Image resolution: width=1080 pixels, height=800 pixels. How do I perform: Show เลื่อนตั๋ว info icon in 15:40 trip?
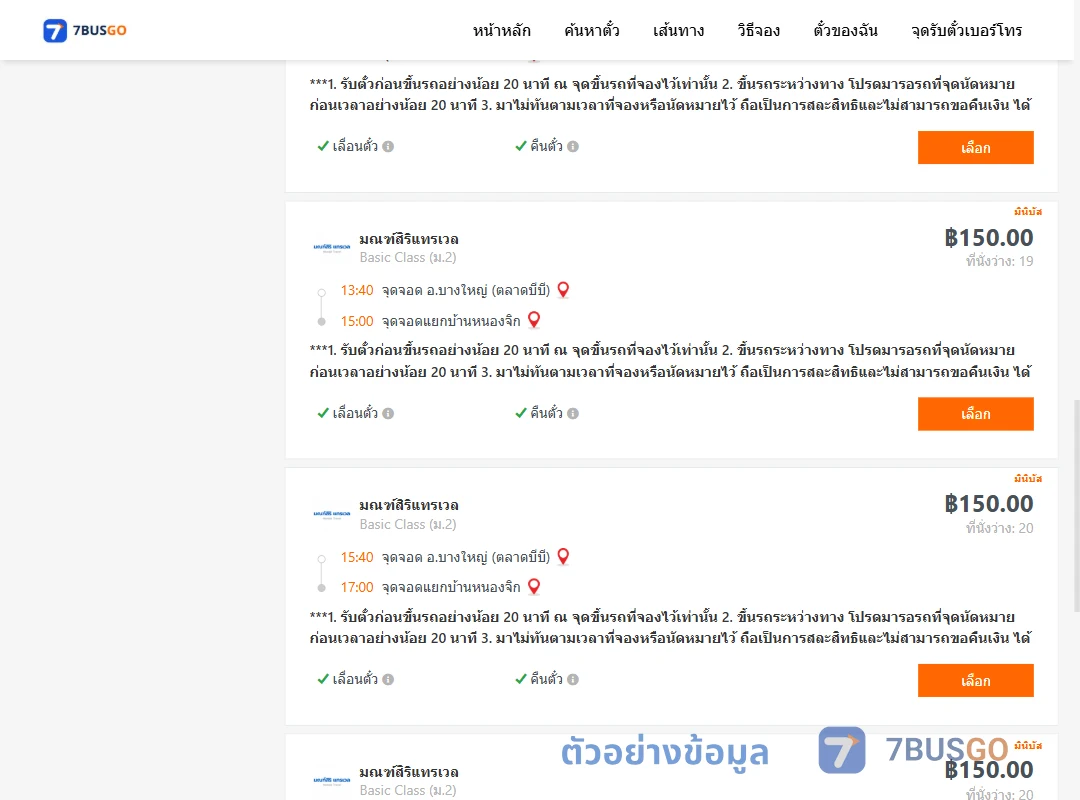(388, 679)
